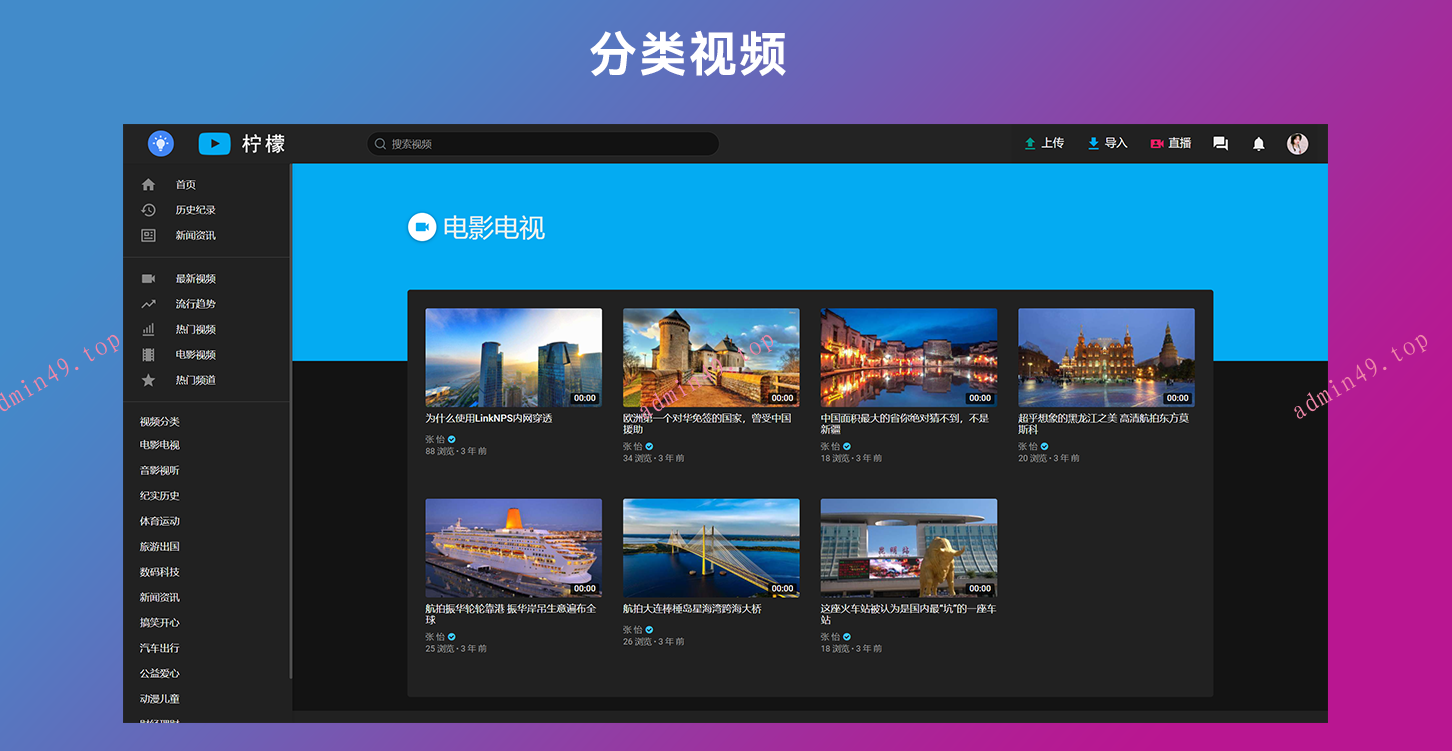Click the 上传 upload button

pos(1044,143)
